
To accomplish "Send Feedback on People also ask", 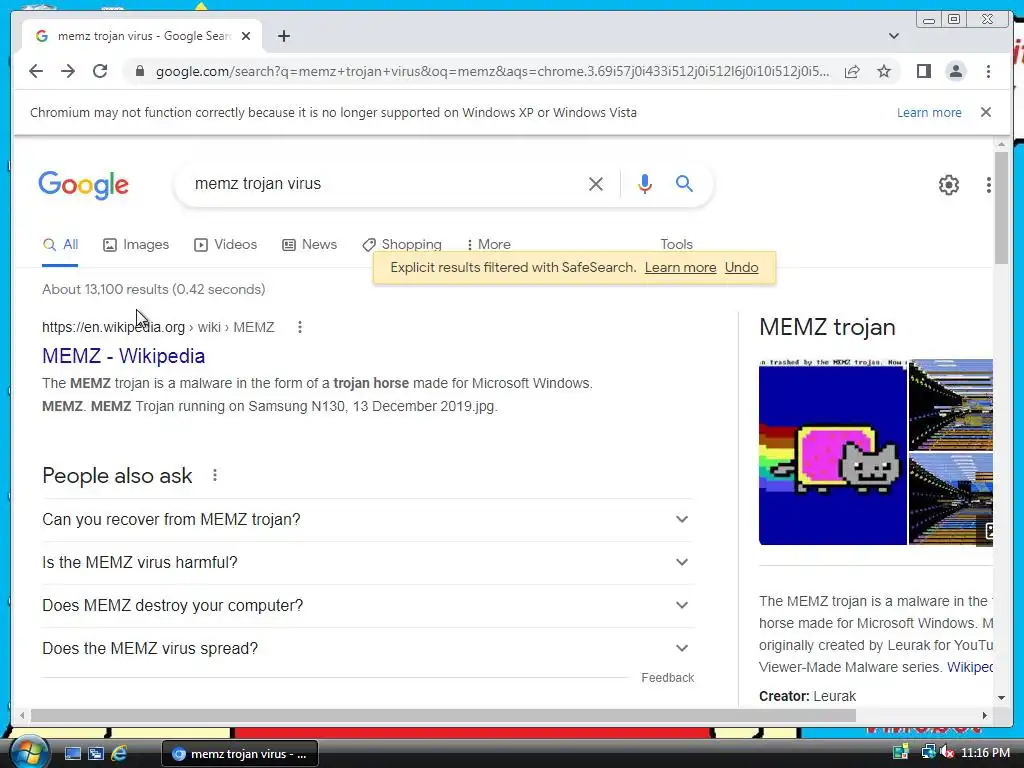I will 667,678.
